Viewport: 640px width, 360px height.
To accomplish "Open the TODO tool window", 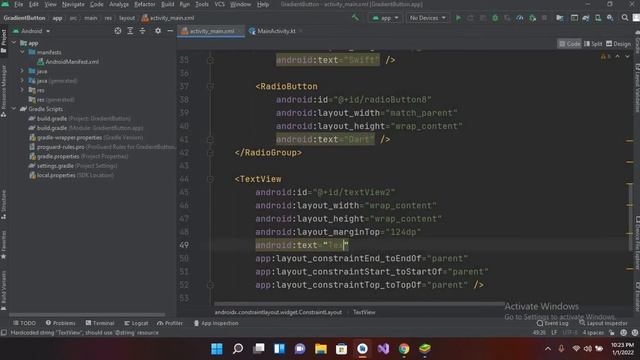I will pos(24,323).
